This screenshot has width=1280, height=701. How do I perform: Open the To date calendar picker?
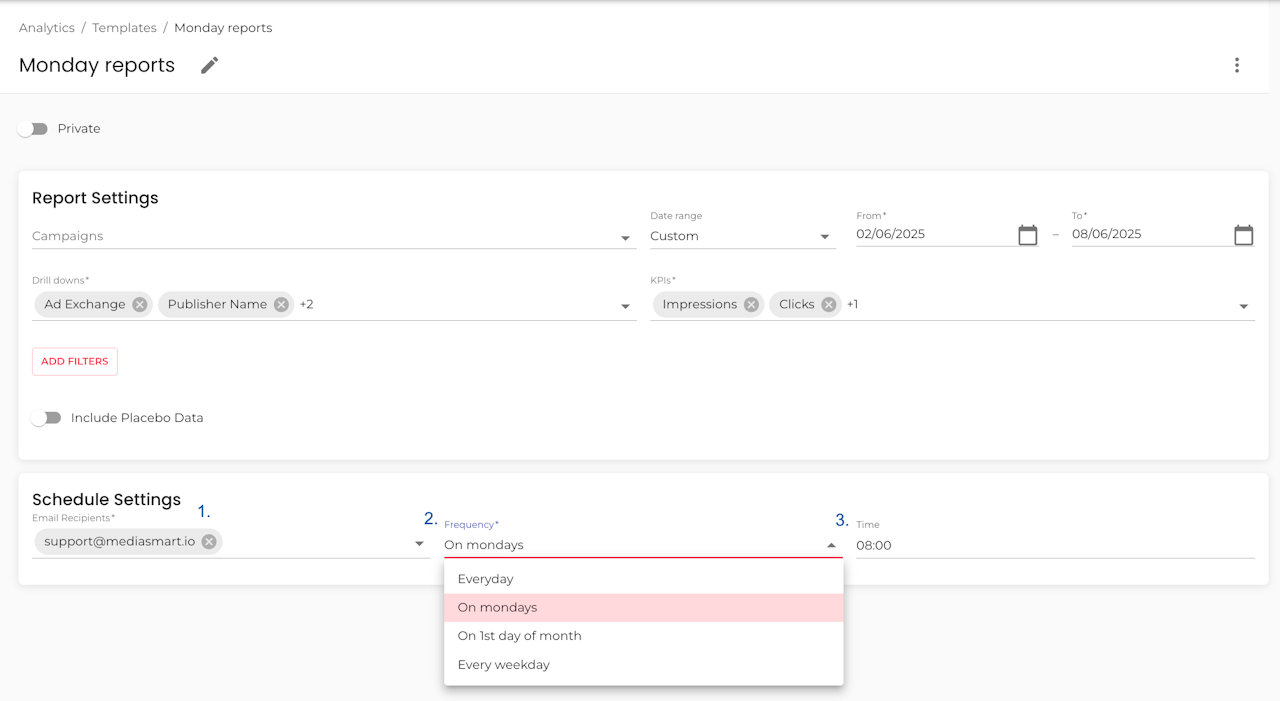(1243, 235)
